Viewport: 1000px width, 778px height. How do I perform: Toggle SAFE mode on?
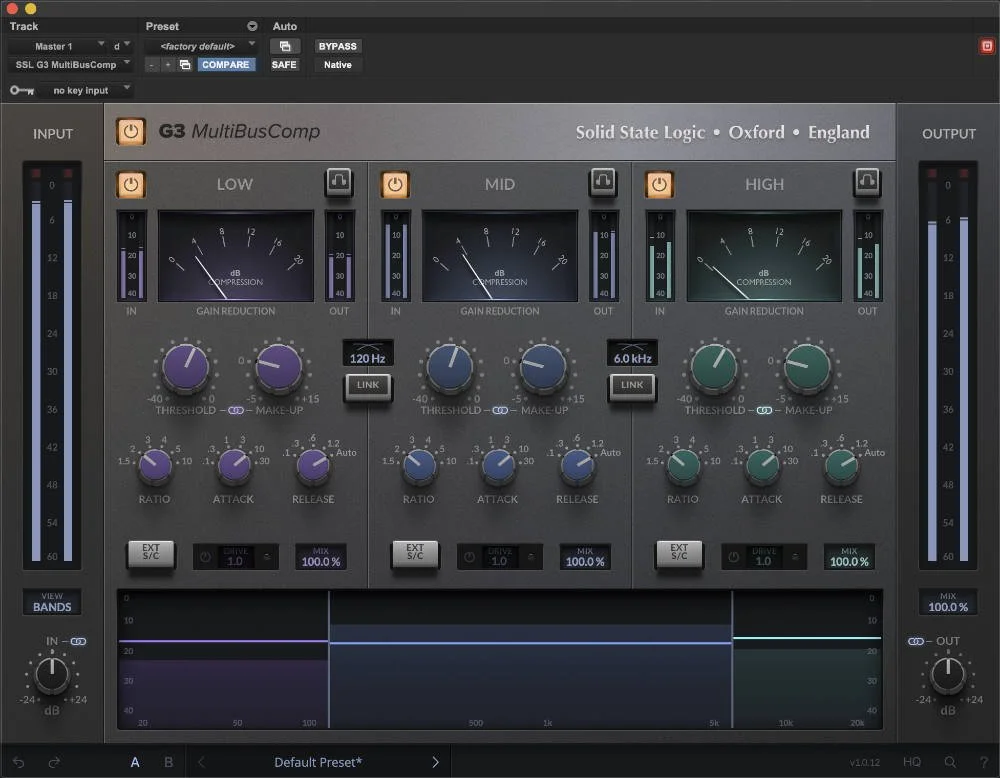tap(284, 64)
